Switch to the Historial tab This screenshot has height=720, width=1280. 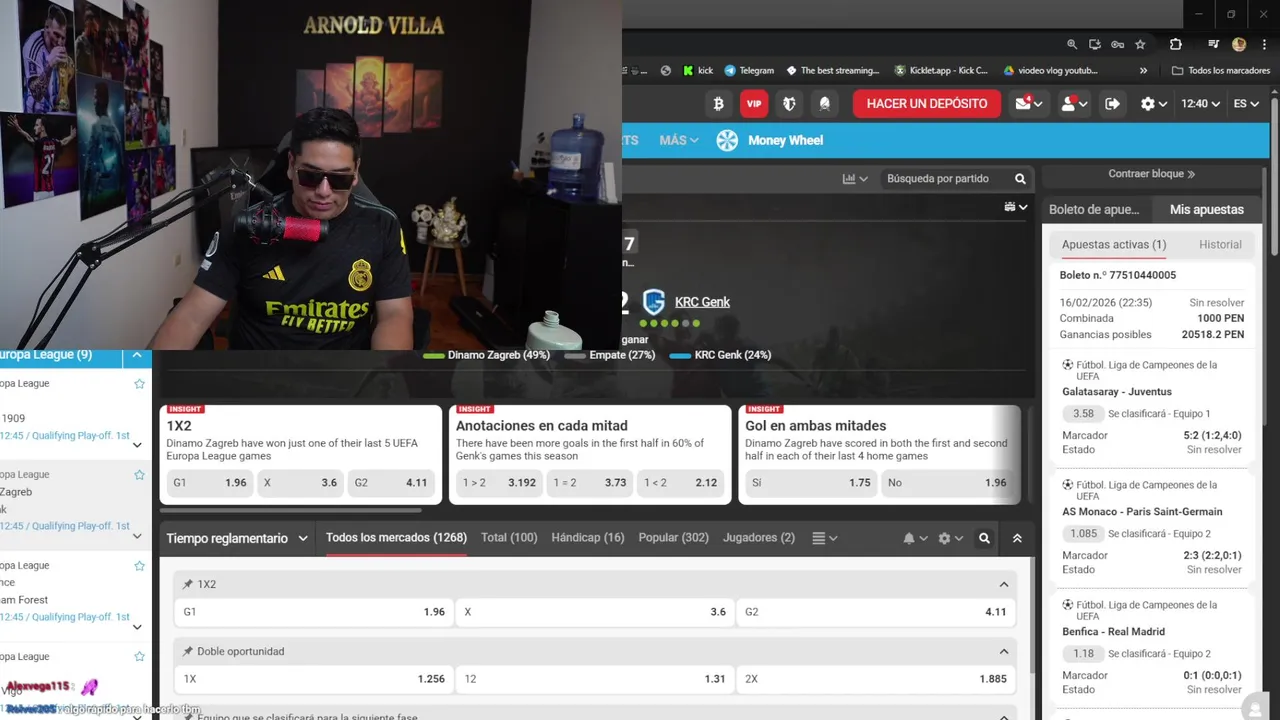point(1220,245)
